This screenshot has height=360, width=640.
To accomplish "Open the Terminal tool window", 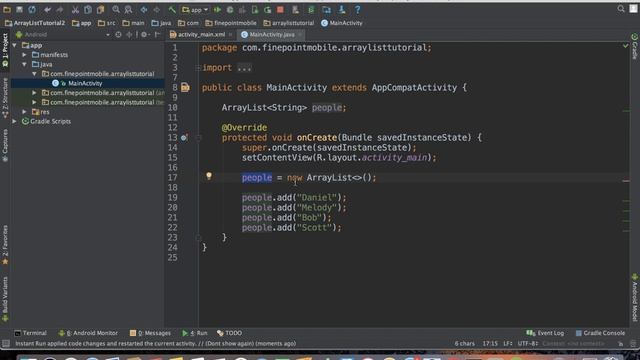I will 31,333.
